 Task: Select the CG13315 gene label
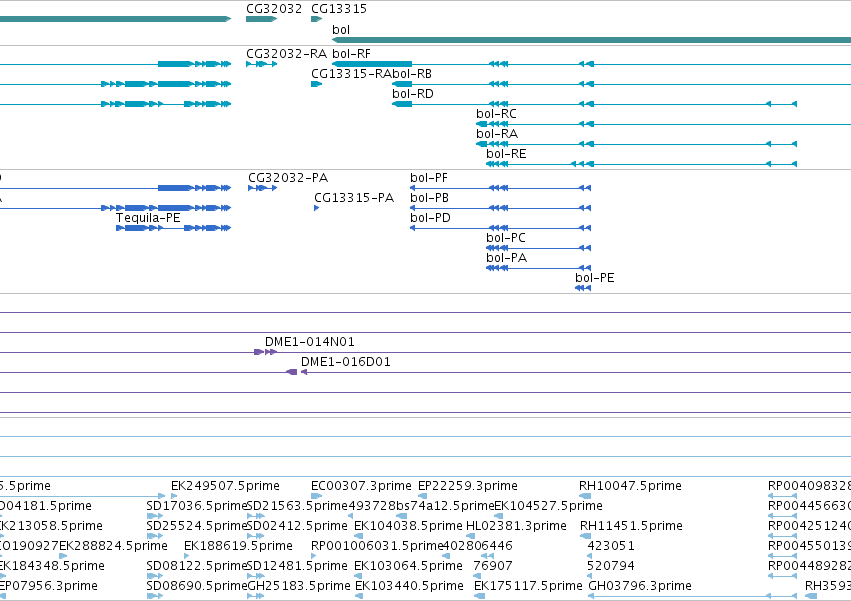pos(339,9)
